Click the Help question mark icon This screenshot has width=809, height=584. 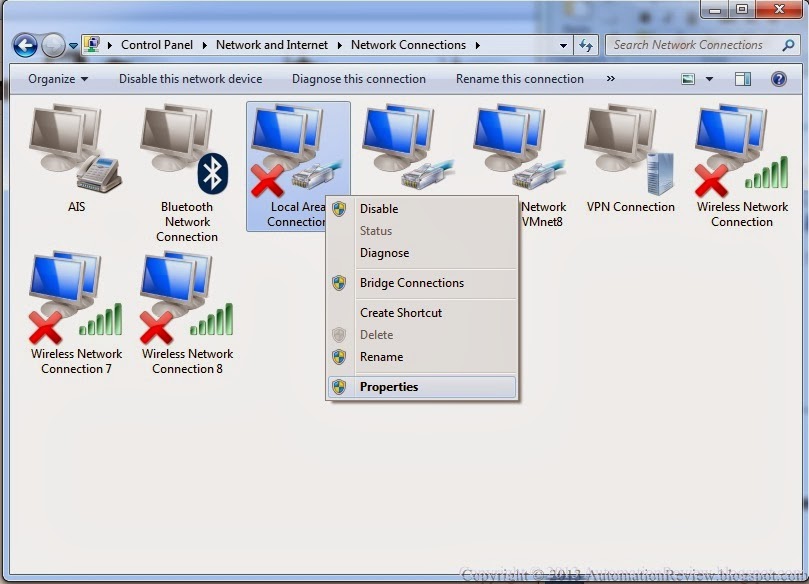tap(778, 78)
